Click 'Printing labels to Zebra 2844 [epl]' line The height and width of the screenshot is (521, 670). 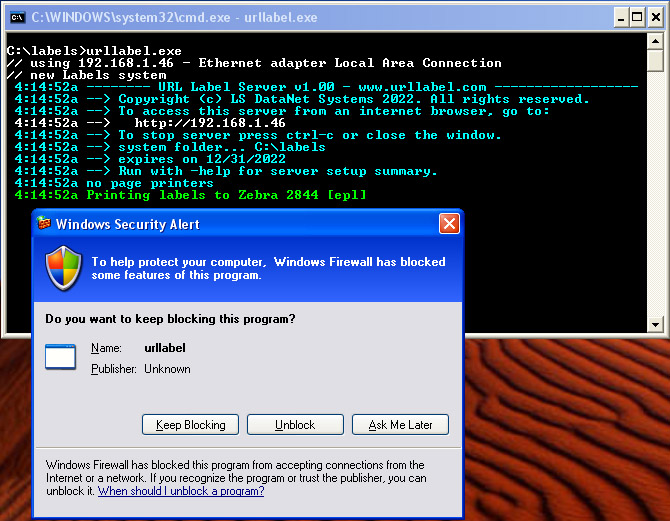[191, 195]
